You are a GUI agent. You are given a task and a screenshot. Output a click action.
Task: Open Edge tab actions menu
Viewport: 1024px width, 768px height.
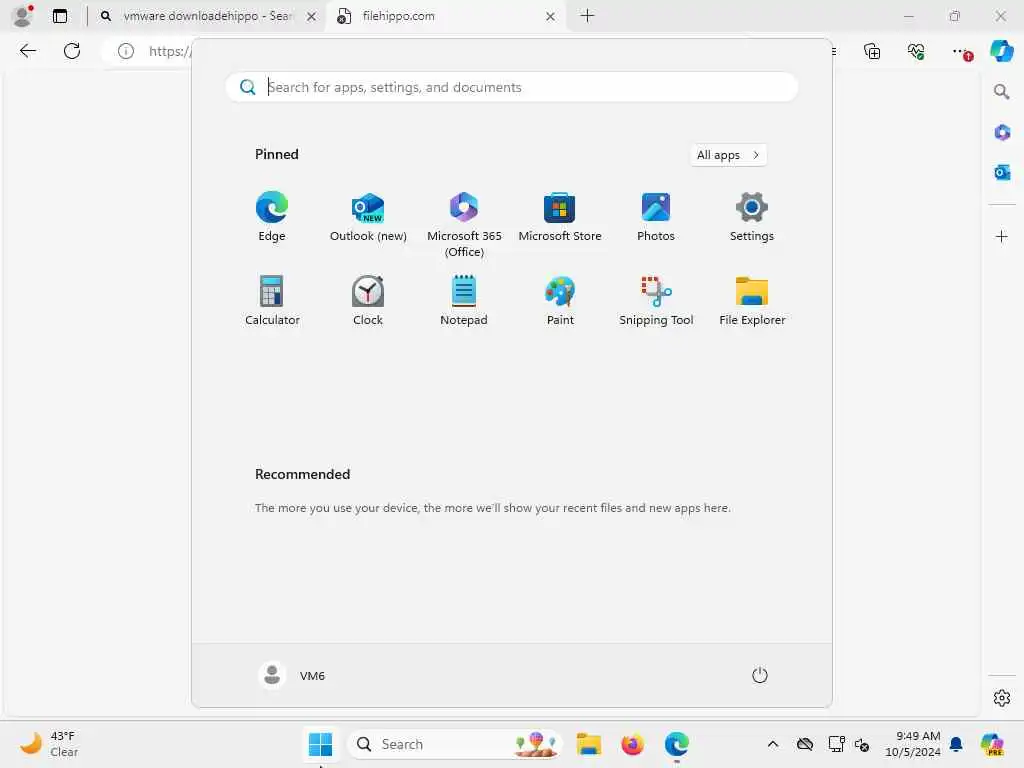pos(59,16)
